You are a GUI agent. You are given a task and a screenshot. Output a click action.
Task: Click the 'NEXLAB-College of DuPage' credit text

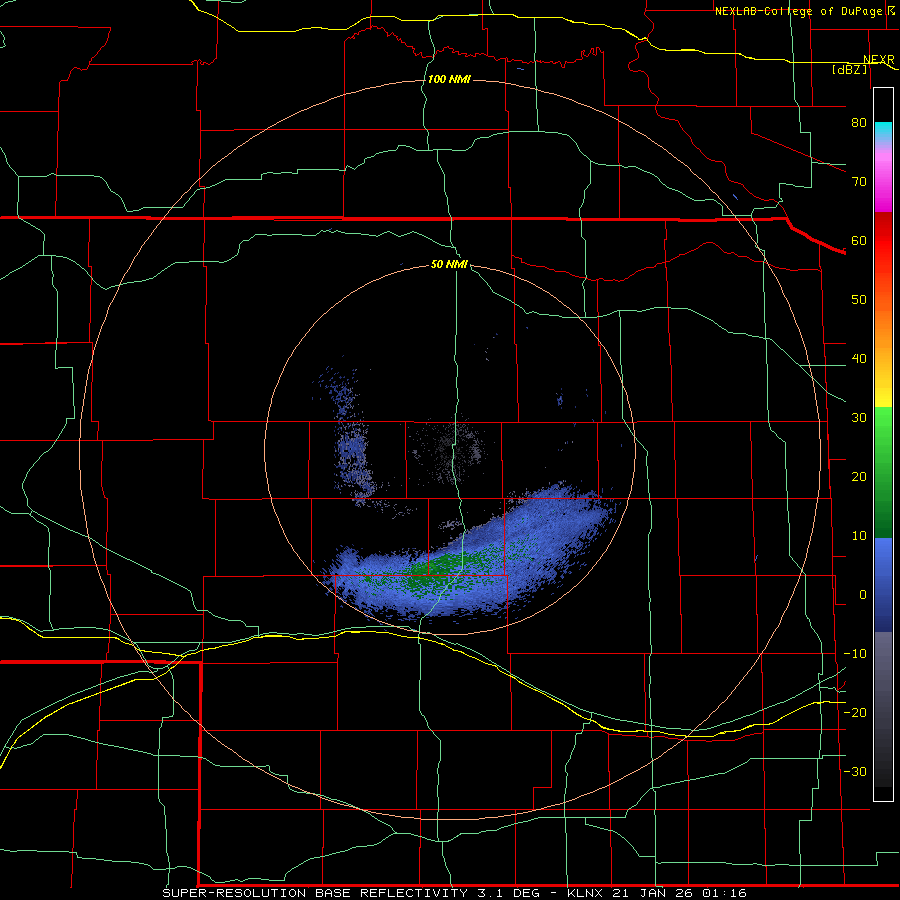pyautogui.click(x=800, y=11)
